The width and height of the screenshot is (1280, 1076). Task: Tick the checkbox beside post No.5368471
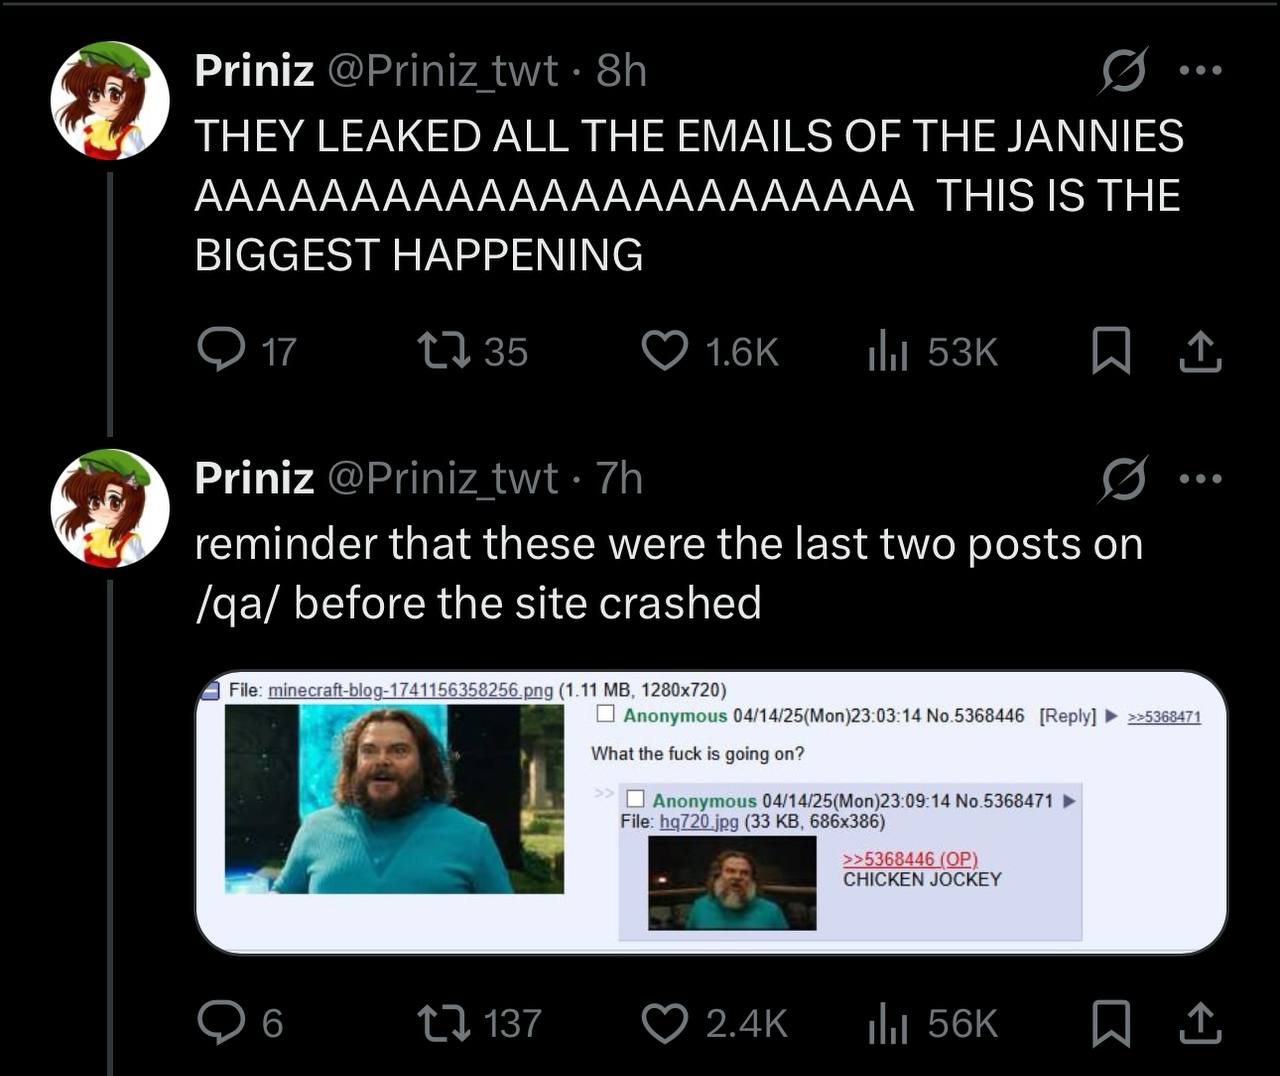click(x=634, y=799)
